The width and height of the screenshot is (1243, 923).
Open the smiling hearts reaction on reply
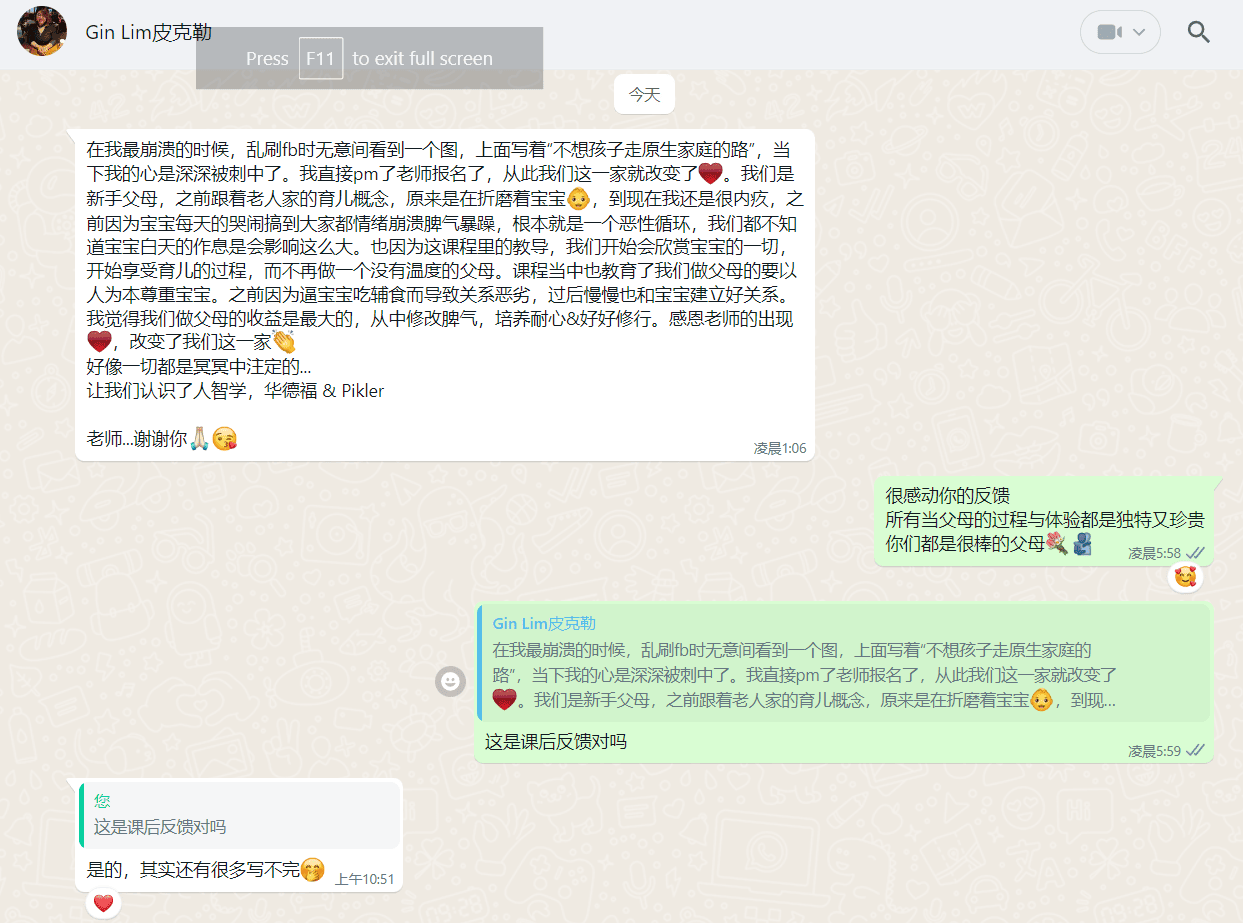coord(1186,577)
